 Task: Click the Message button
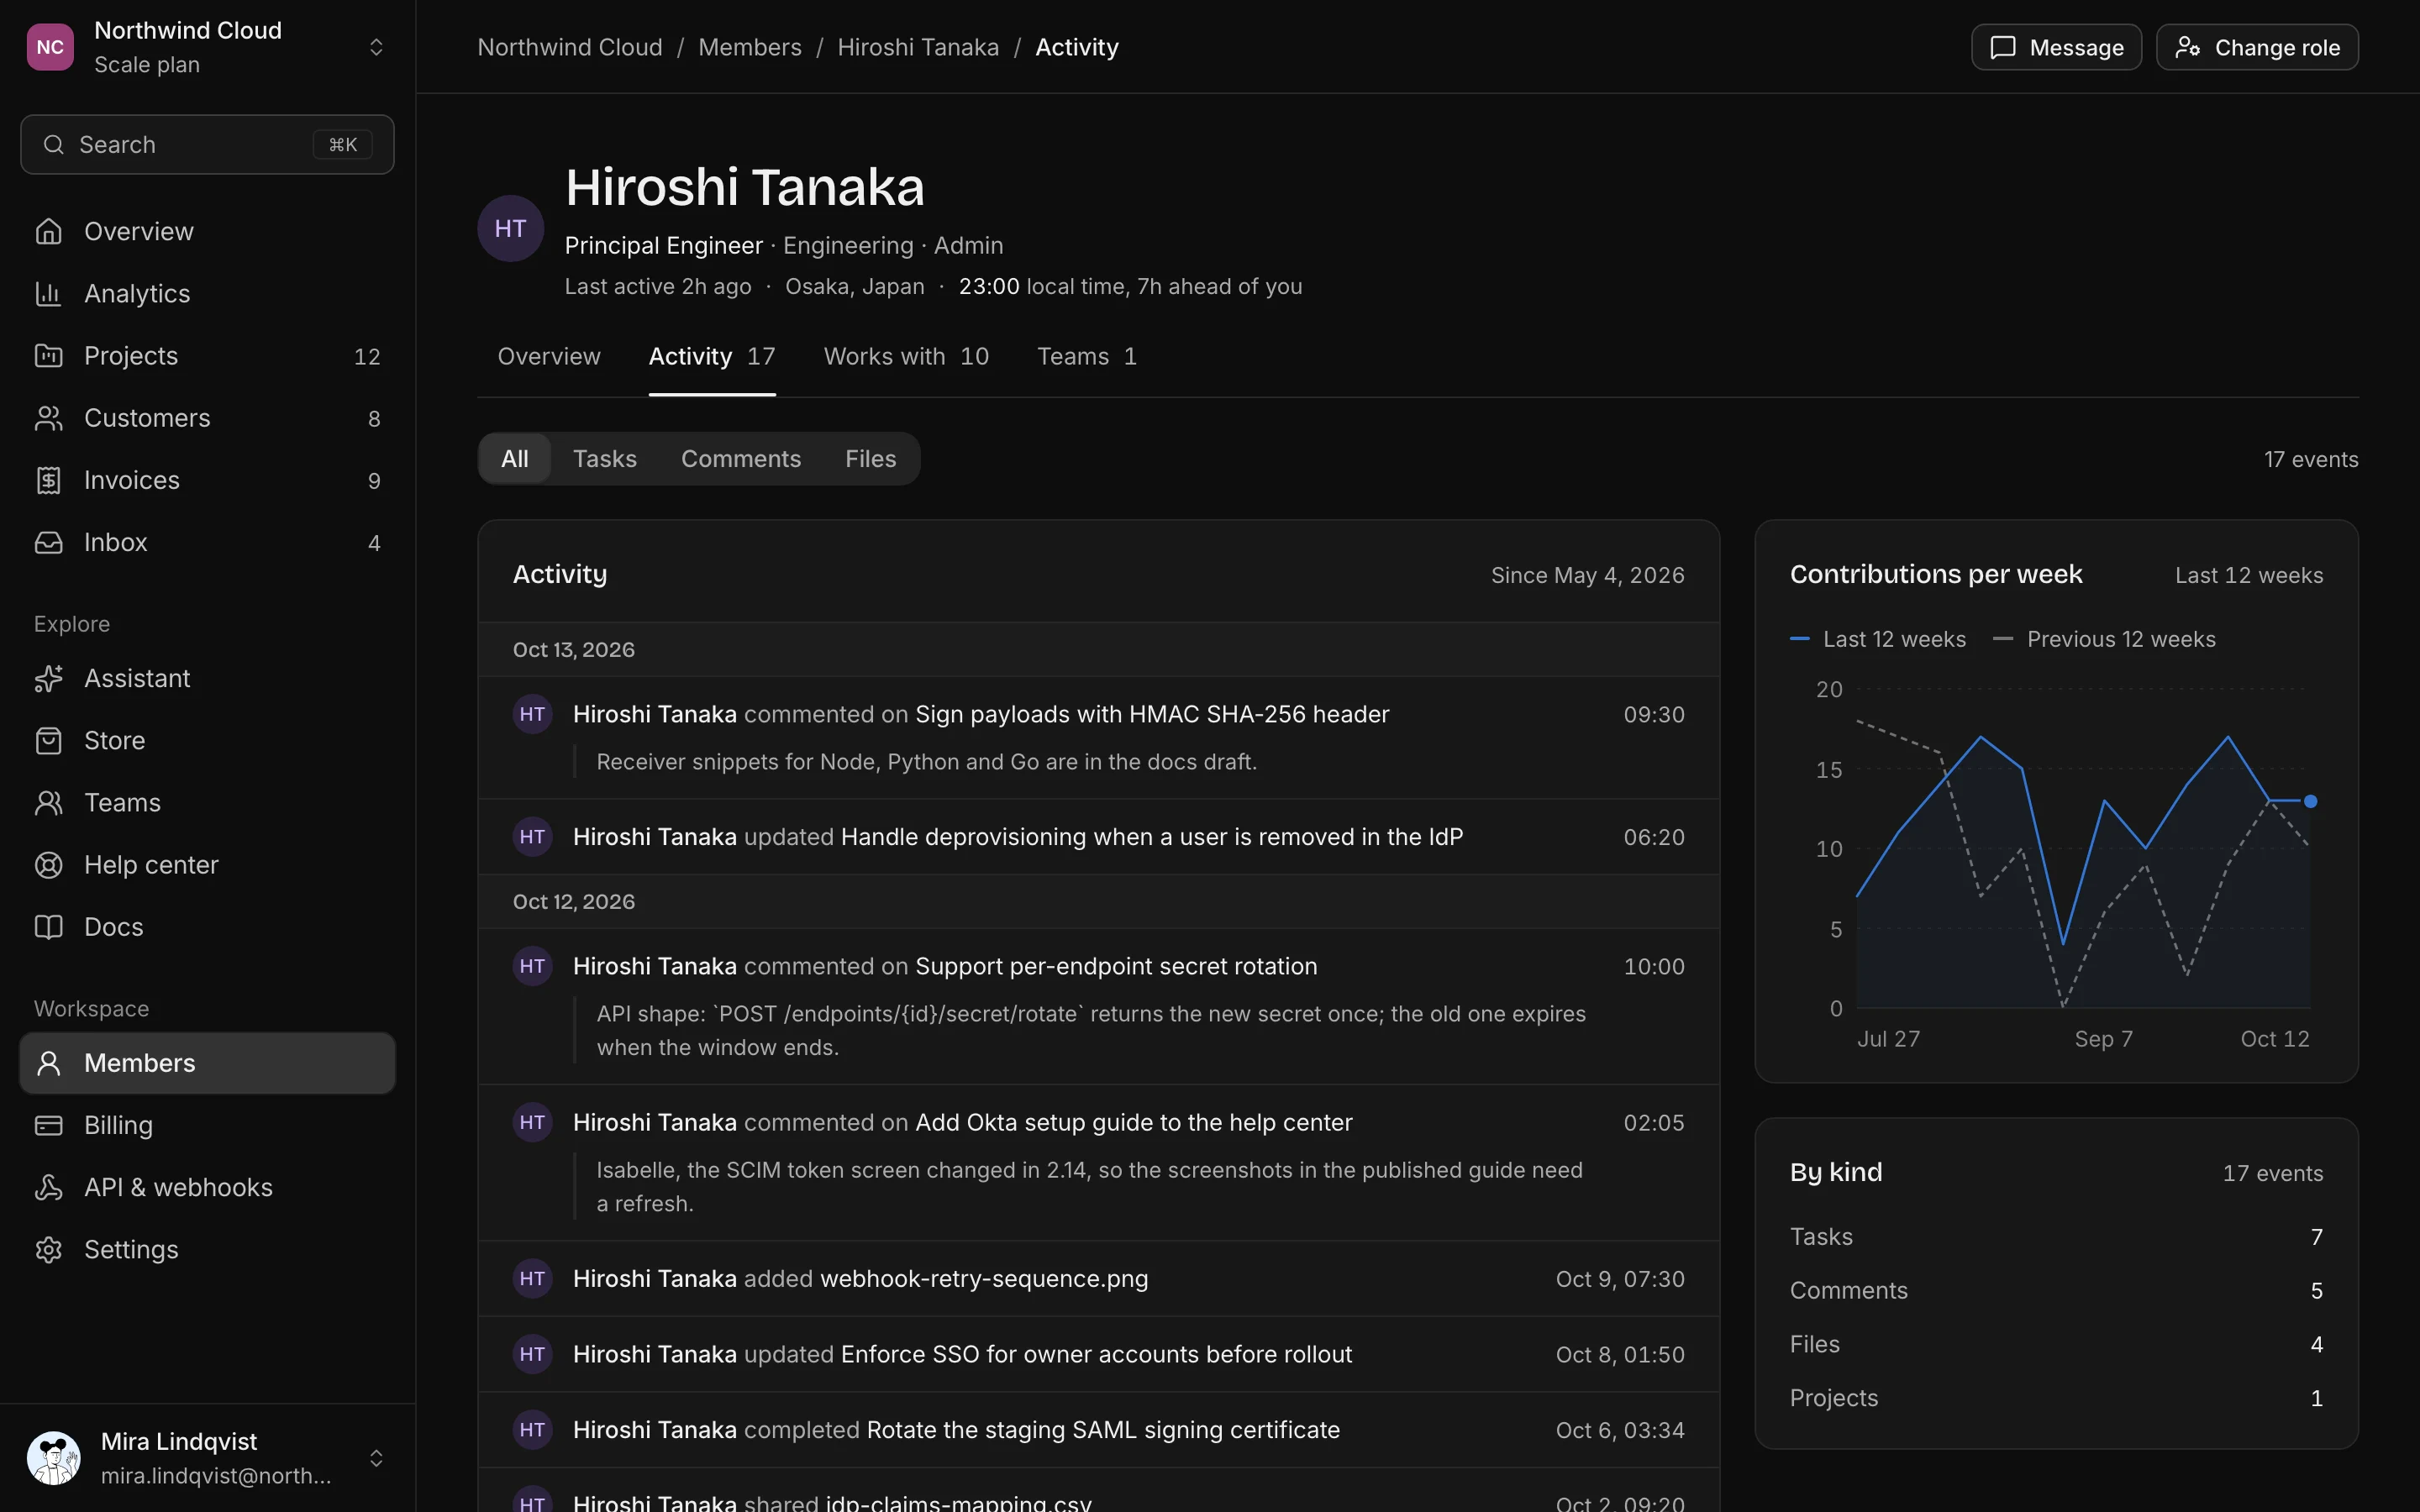click(x=2056, y=47)
